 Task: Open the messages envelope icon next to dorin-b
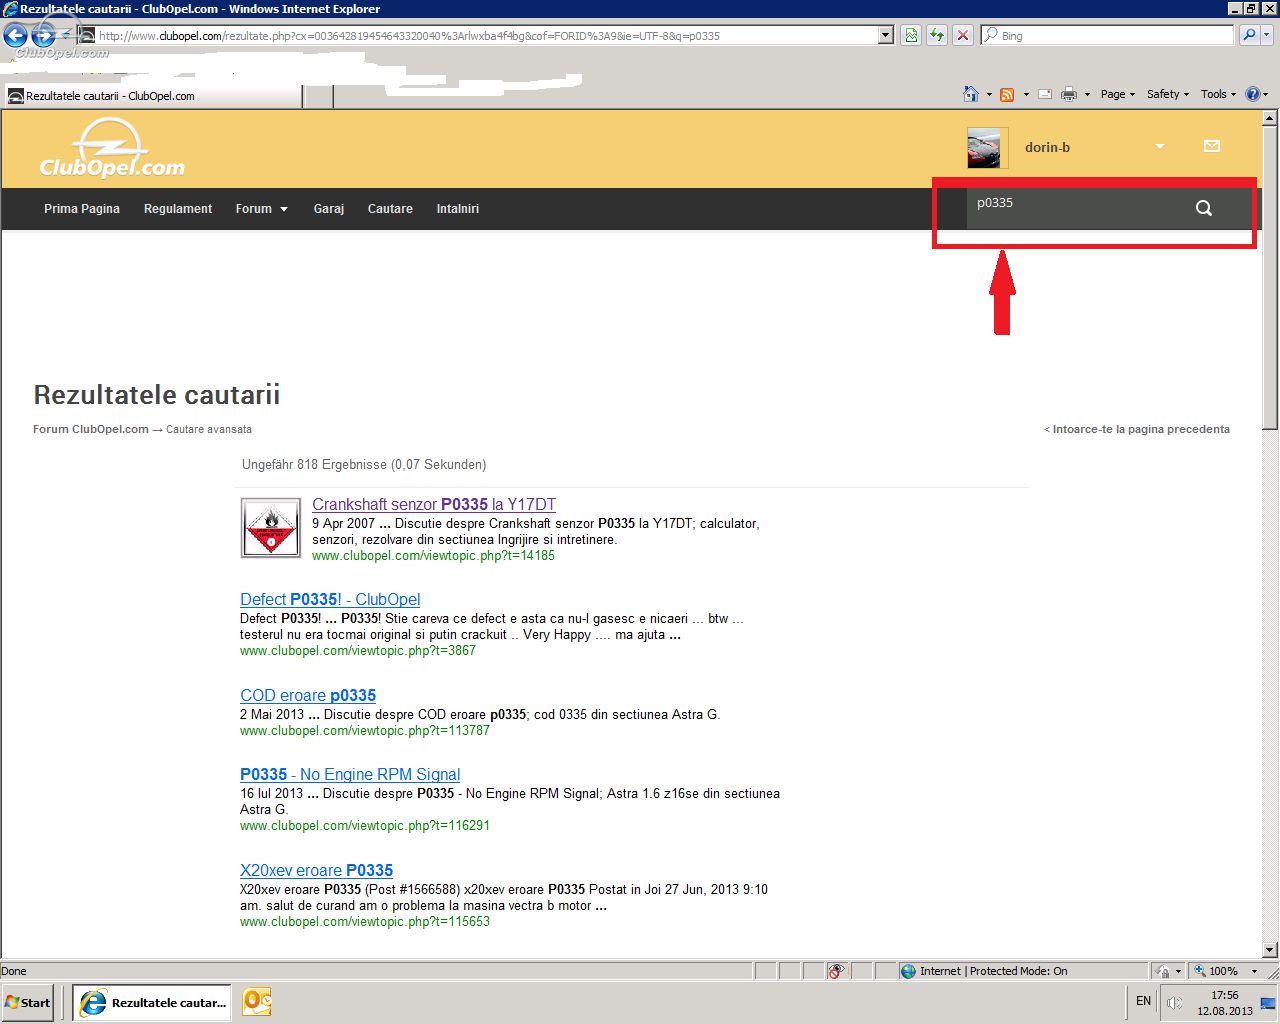(x=1212, y=146)
